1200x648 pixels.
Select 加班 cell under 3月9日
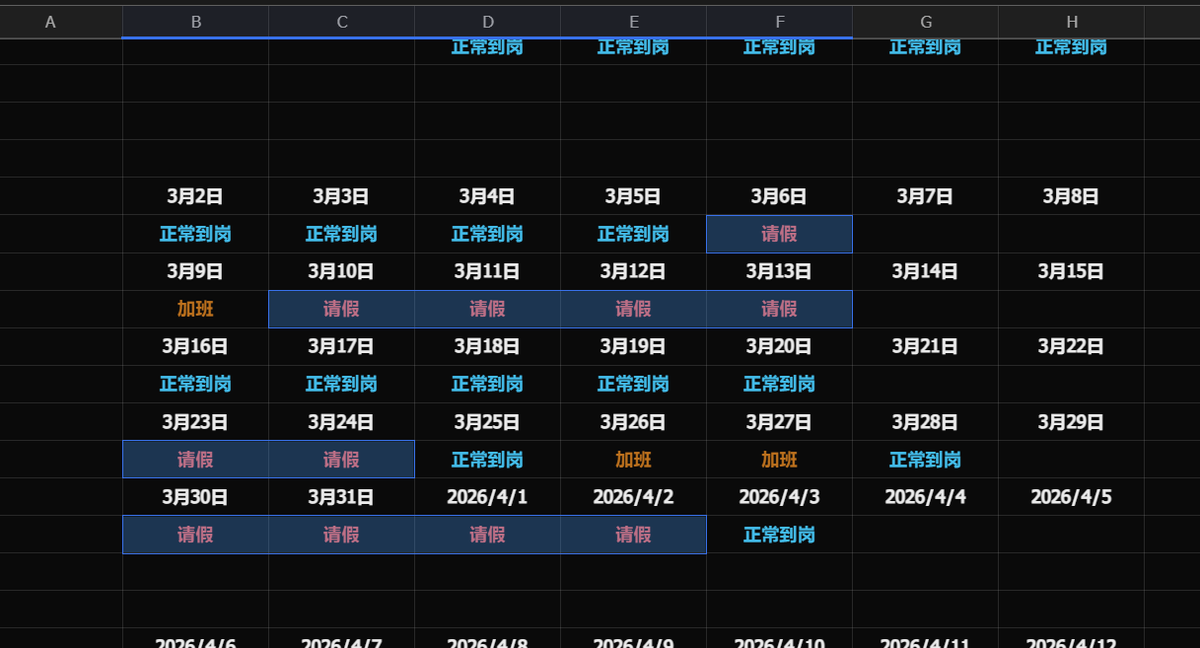(x=196, y=309)
